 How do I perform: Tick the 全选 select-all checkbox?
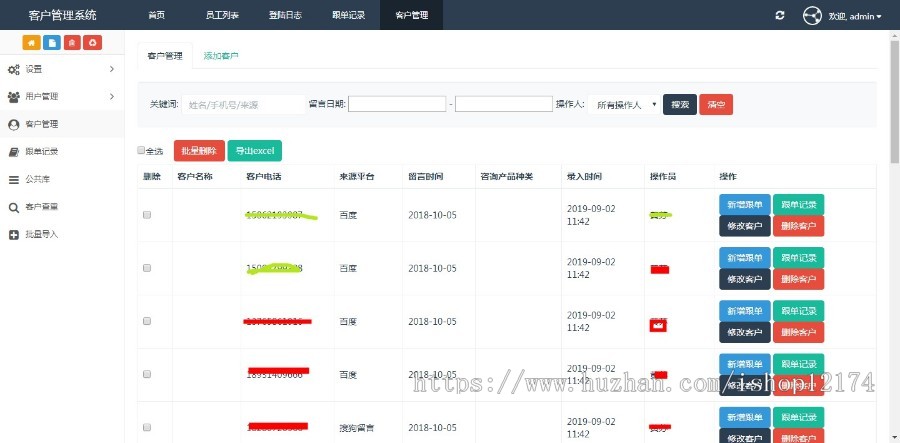(141, 150)
